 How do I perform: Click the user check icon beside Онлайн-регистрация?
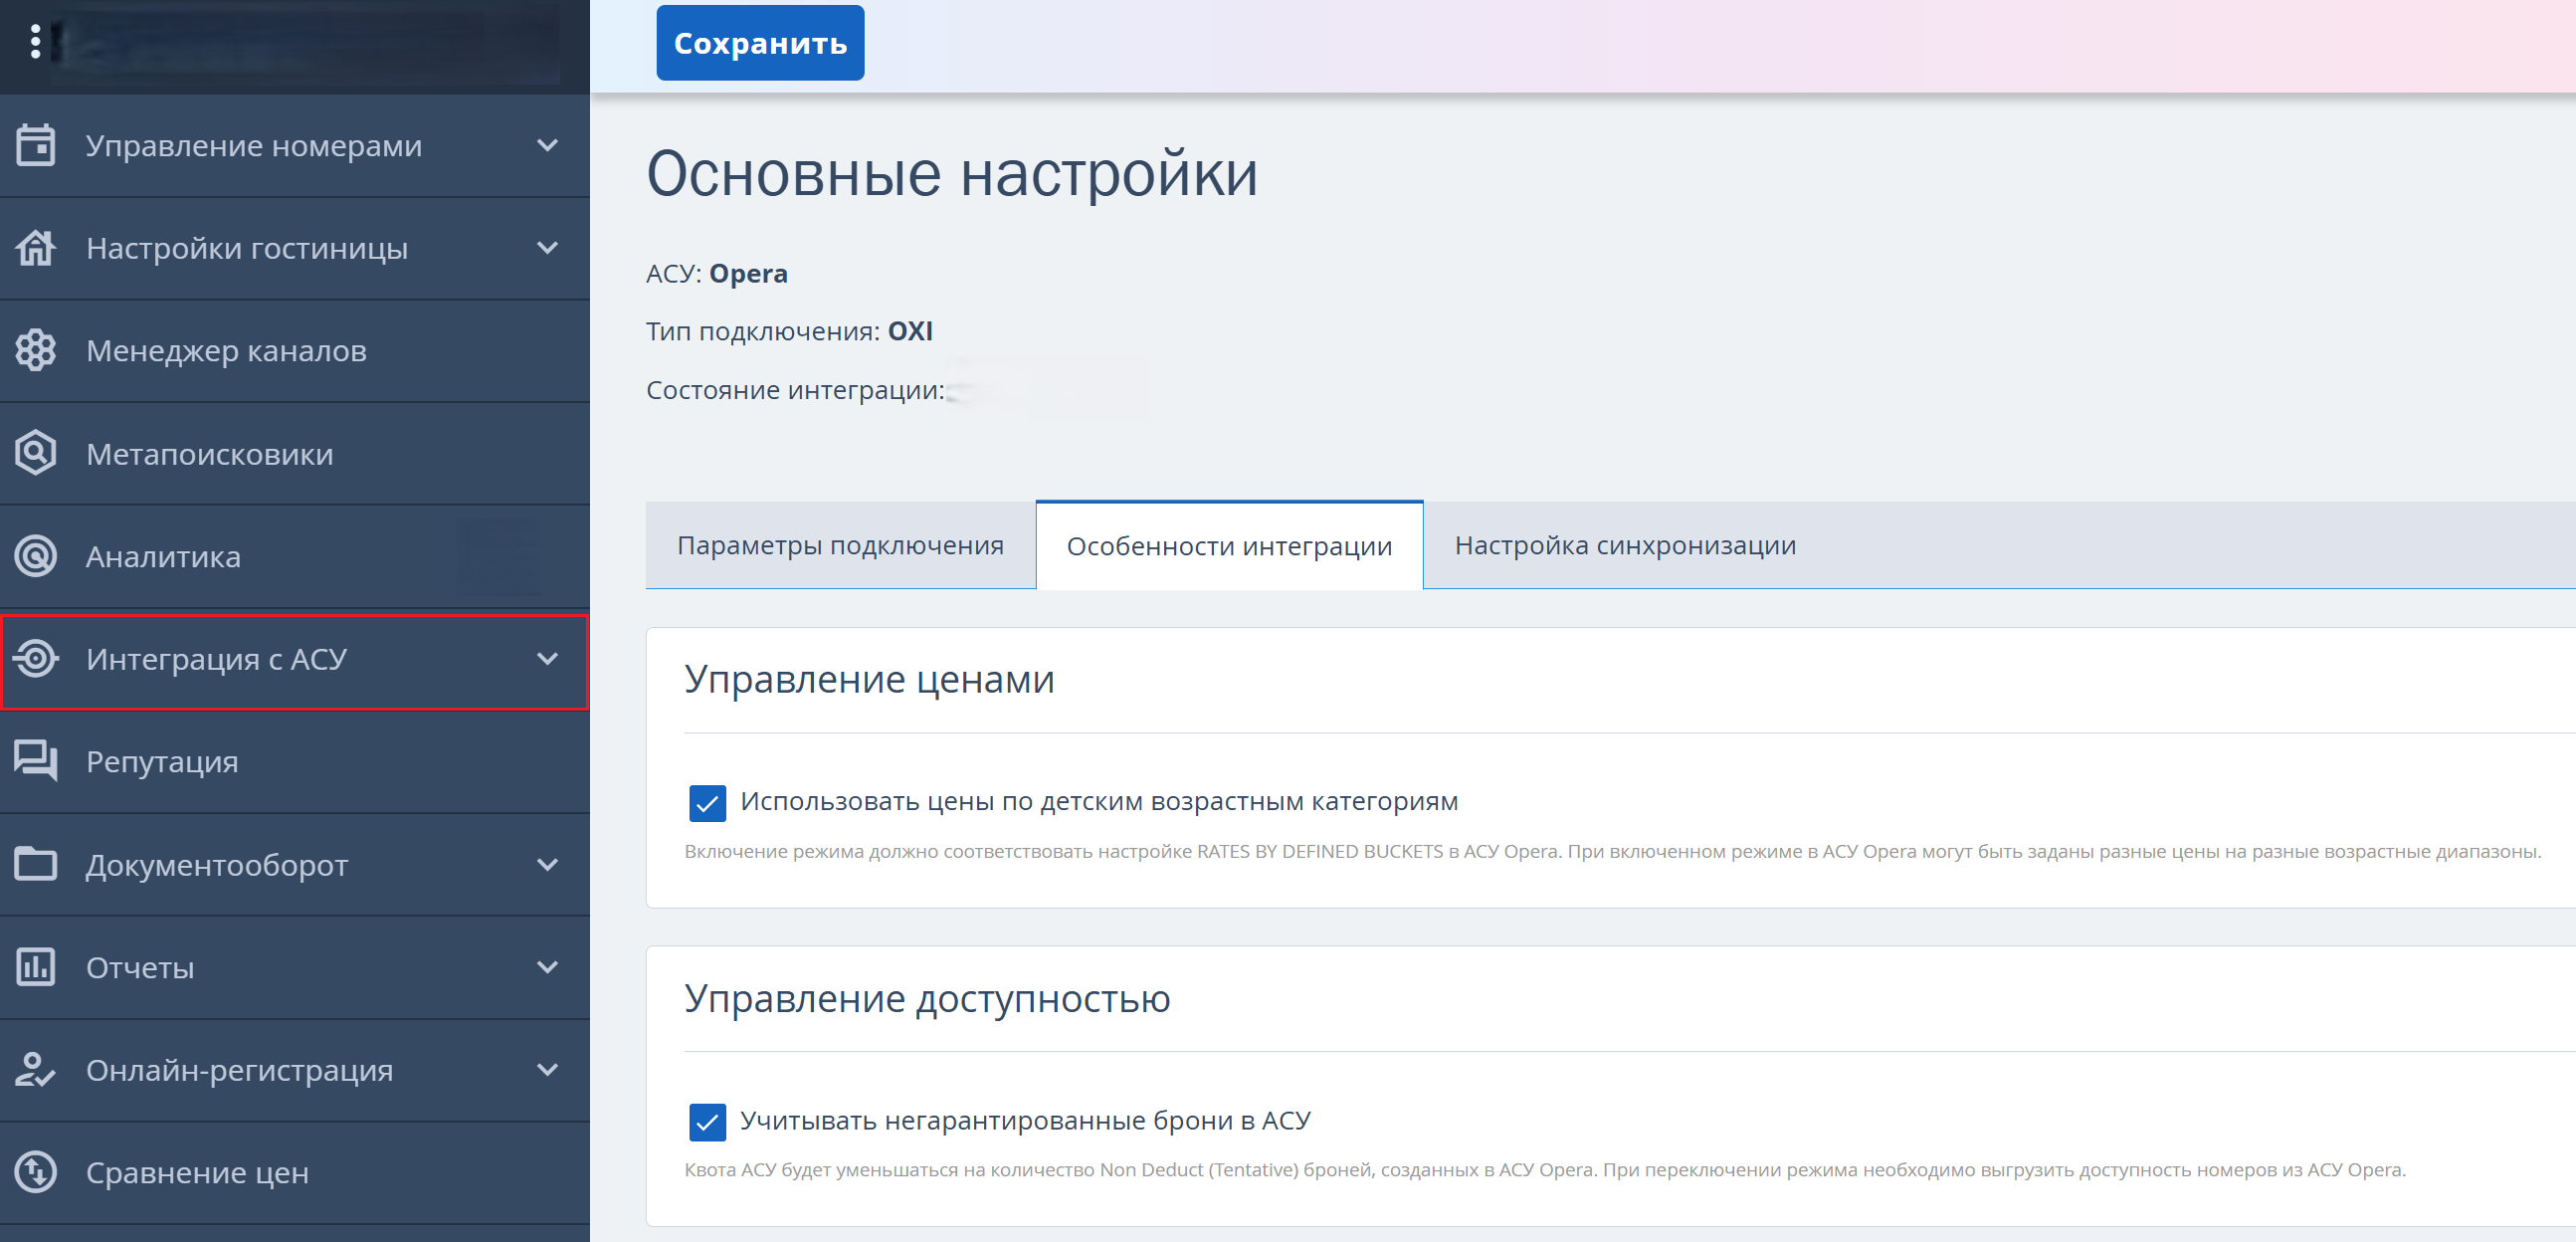[36, 1070]
